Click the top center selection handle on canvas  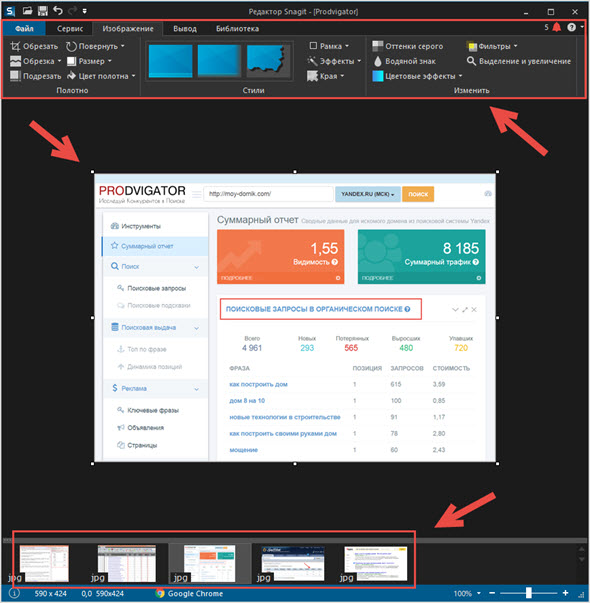(295, 172)
